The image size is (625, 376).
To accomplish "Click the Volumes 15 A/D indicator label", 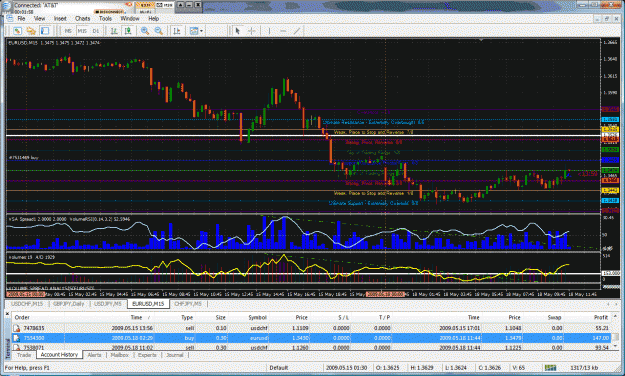I will coord(31,257).
